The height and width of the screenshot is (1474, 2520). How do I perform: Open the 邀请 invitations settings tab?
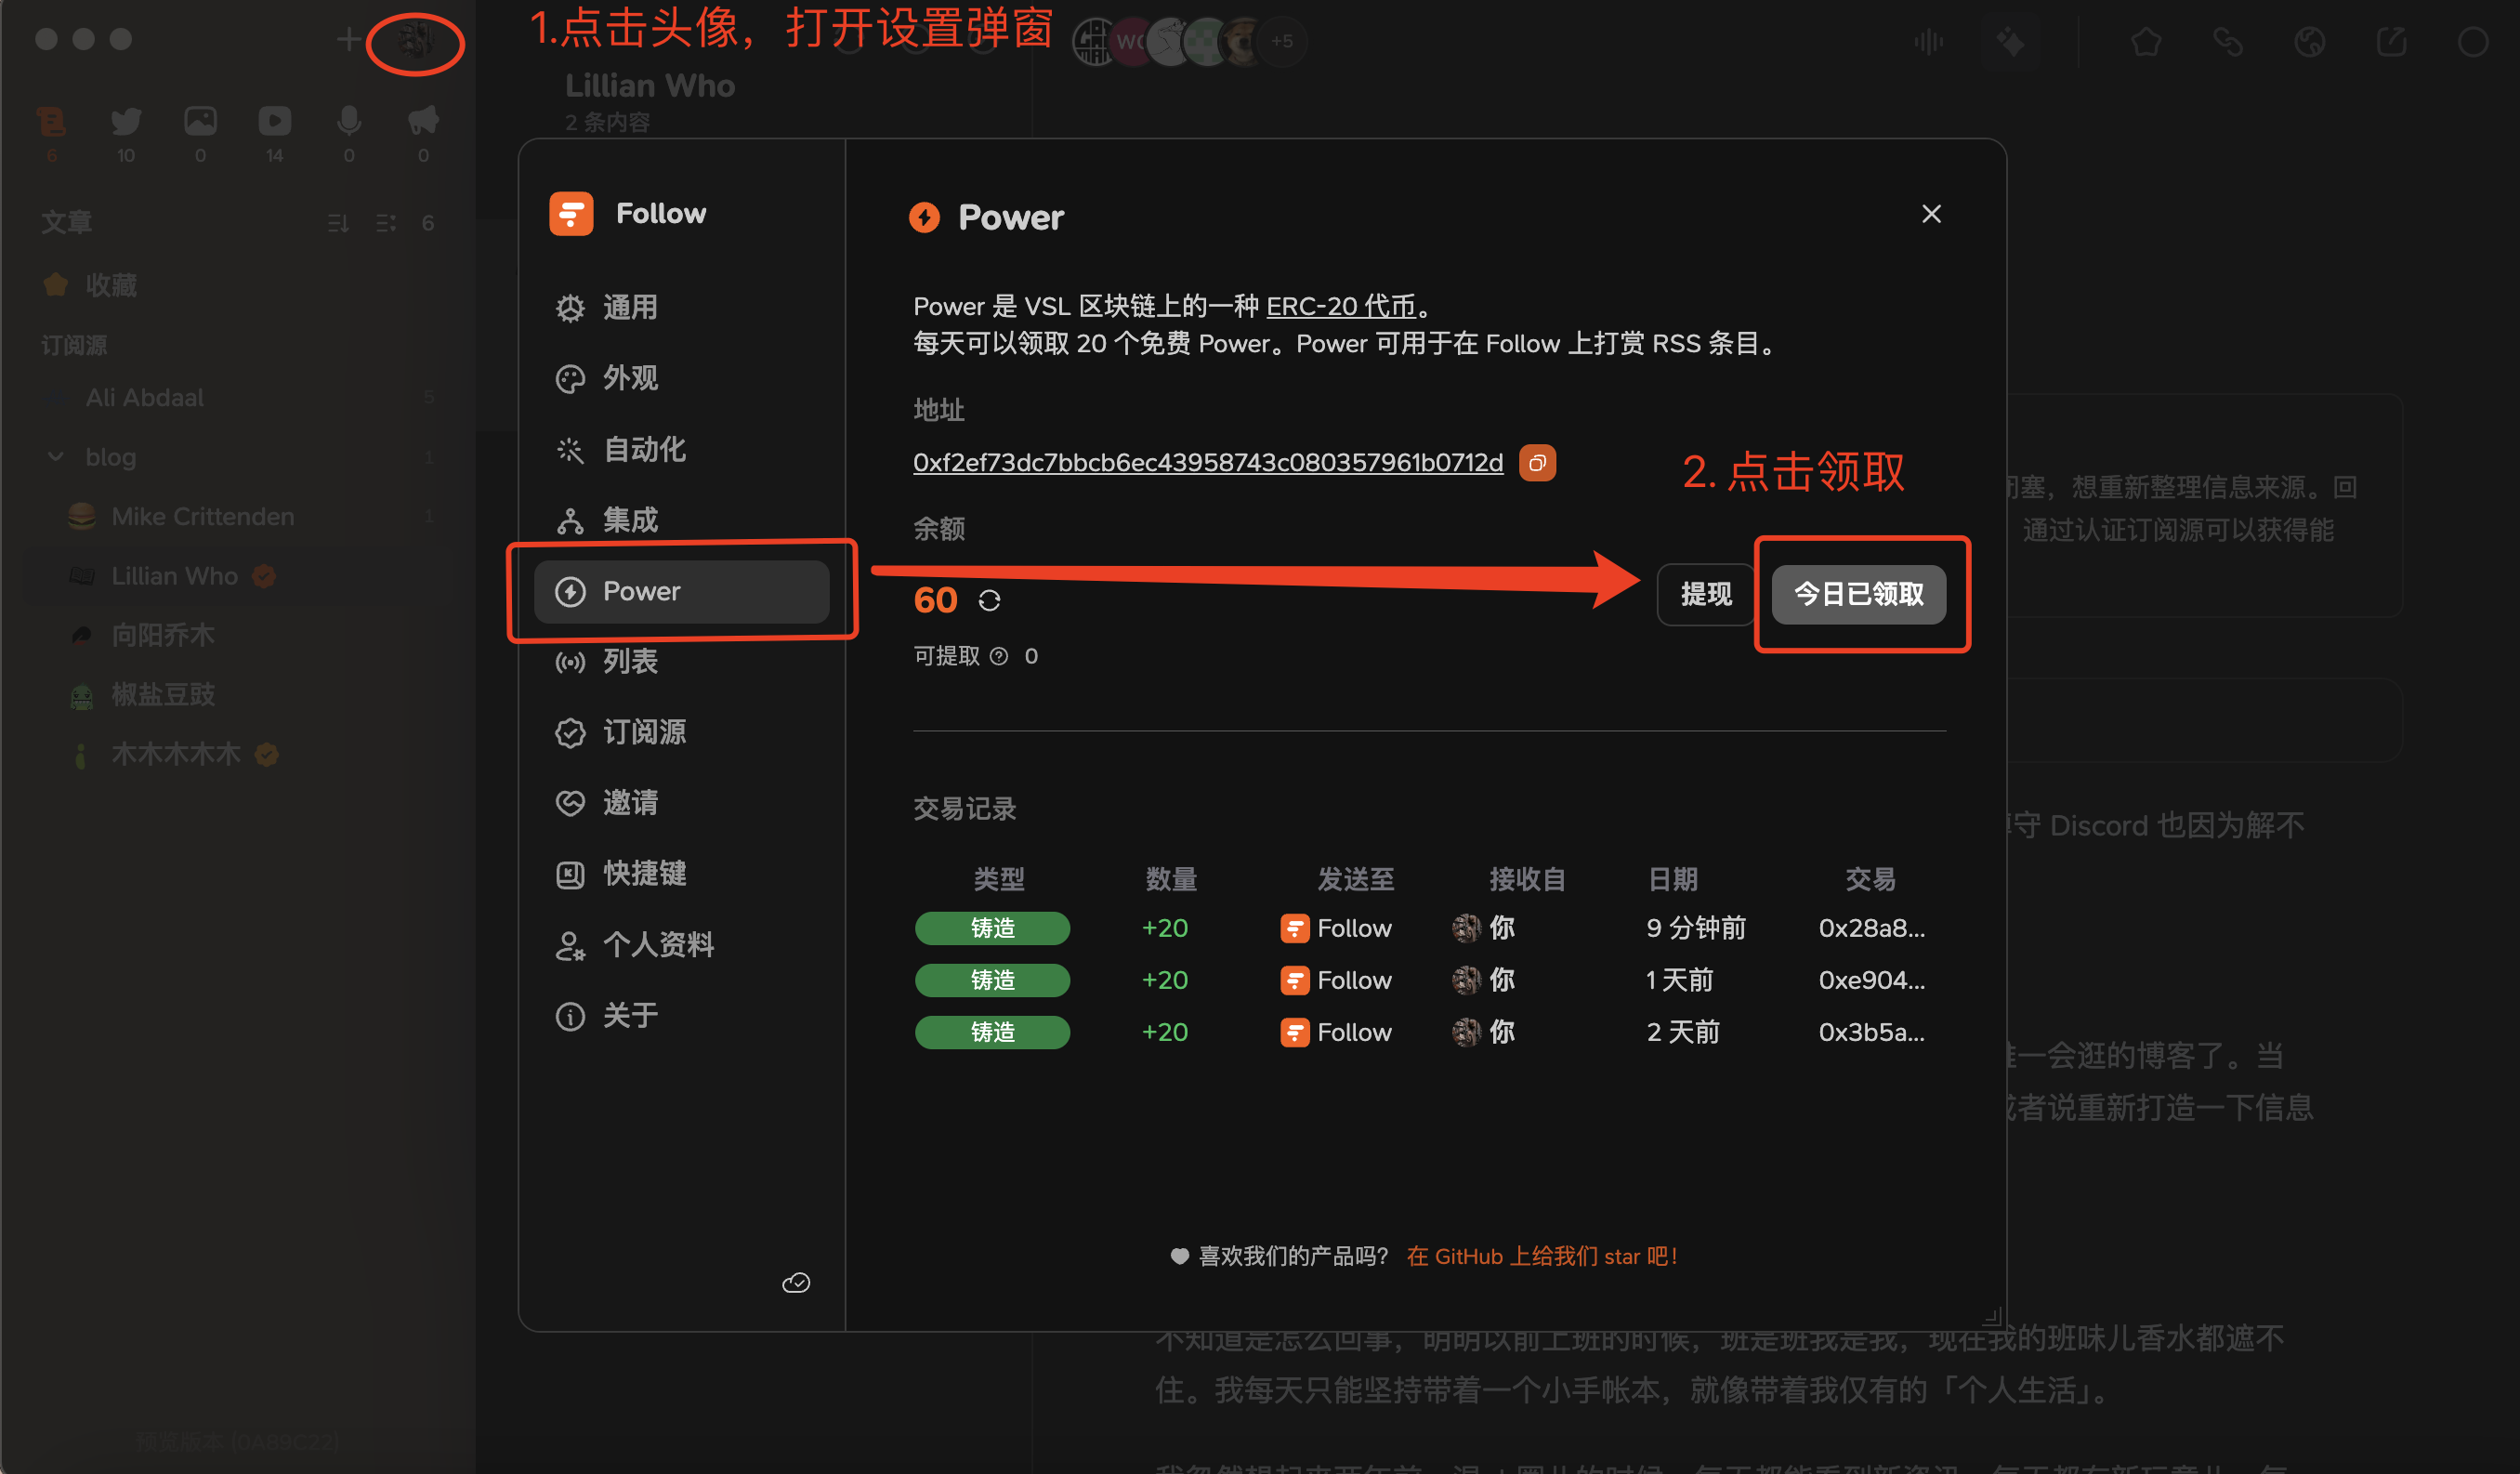pyautogui.click(x=681, y=803)
